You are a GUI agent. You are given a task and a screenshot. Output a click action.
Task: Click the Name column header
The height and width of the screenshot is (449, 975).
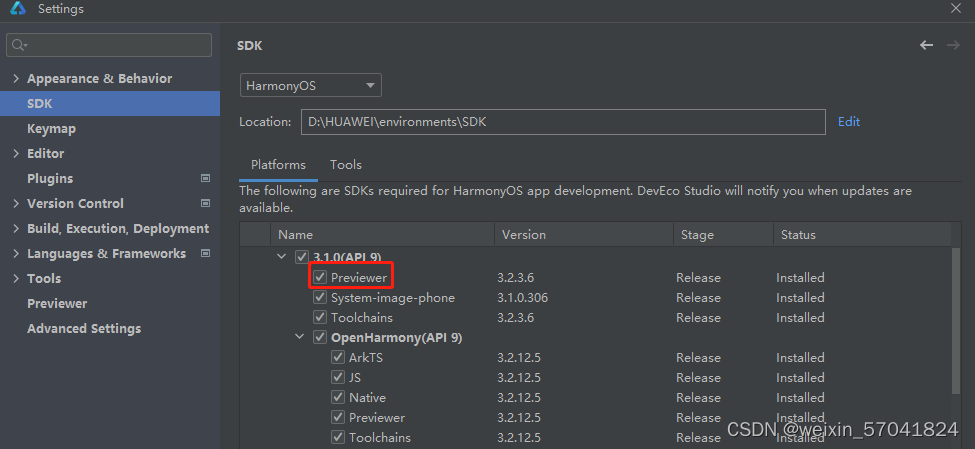pos(382,234)
